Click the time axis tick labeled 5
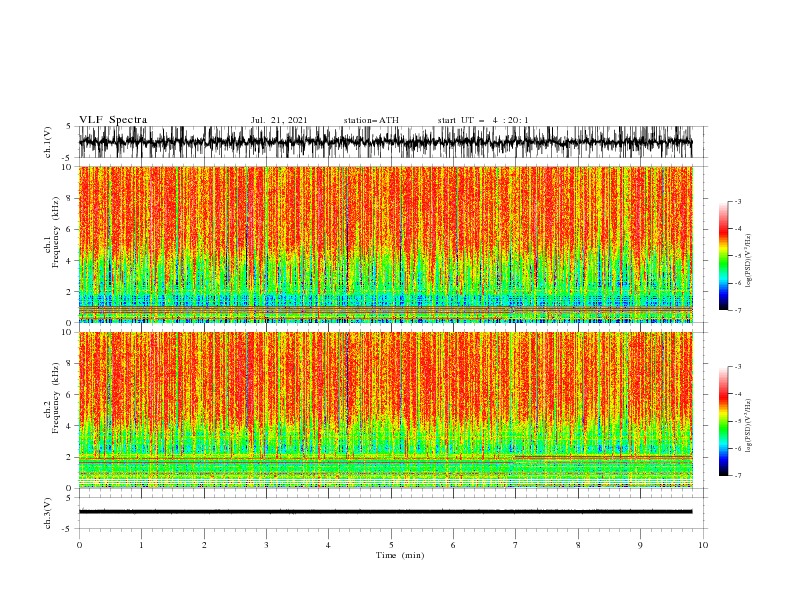The image size is (792, 612). (391, 545)
